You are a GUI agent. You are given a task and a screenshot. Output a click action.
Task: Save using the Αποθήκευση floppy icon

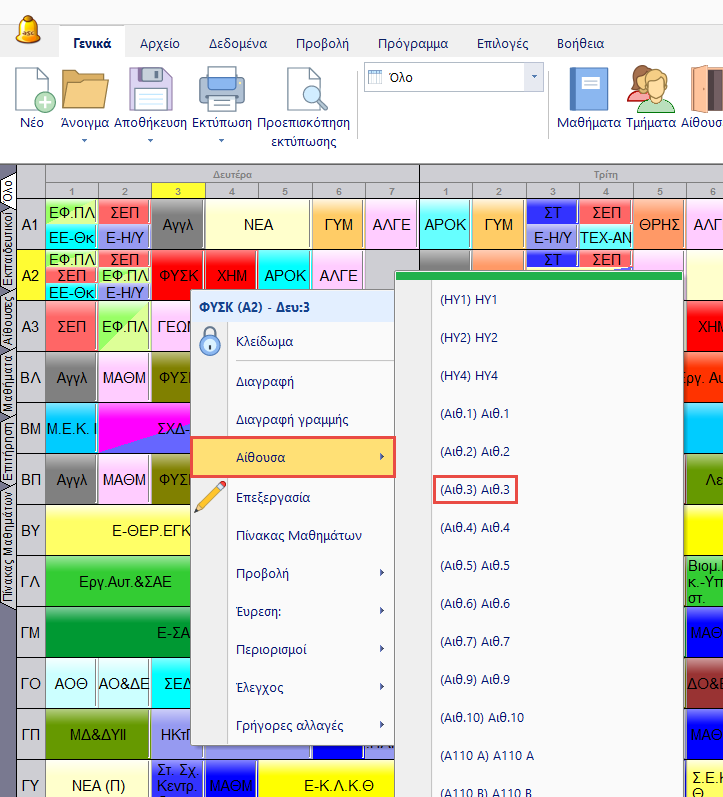point(151,92)
